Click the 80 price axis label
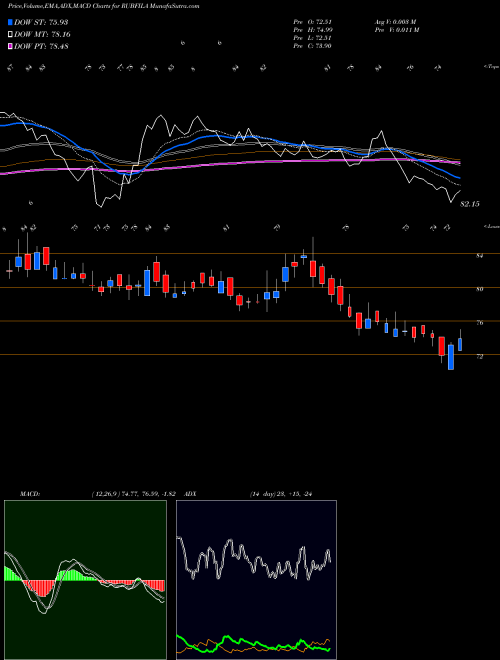Screen dimensions: 500x660 [479, 289]
